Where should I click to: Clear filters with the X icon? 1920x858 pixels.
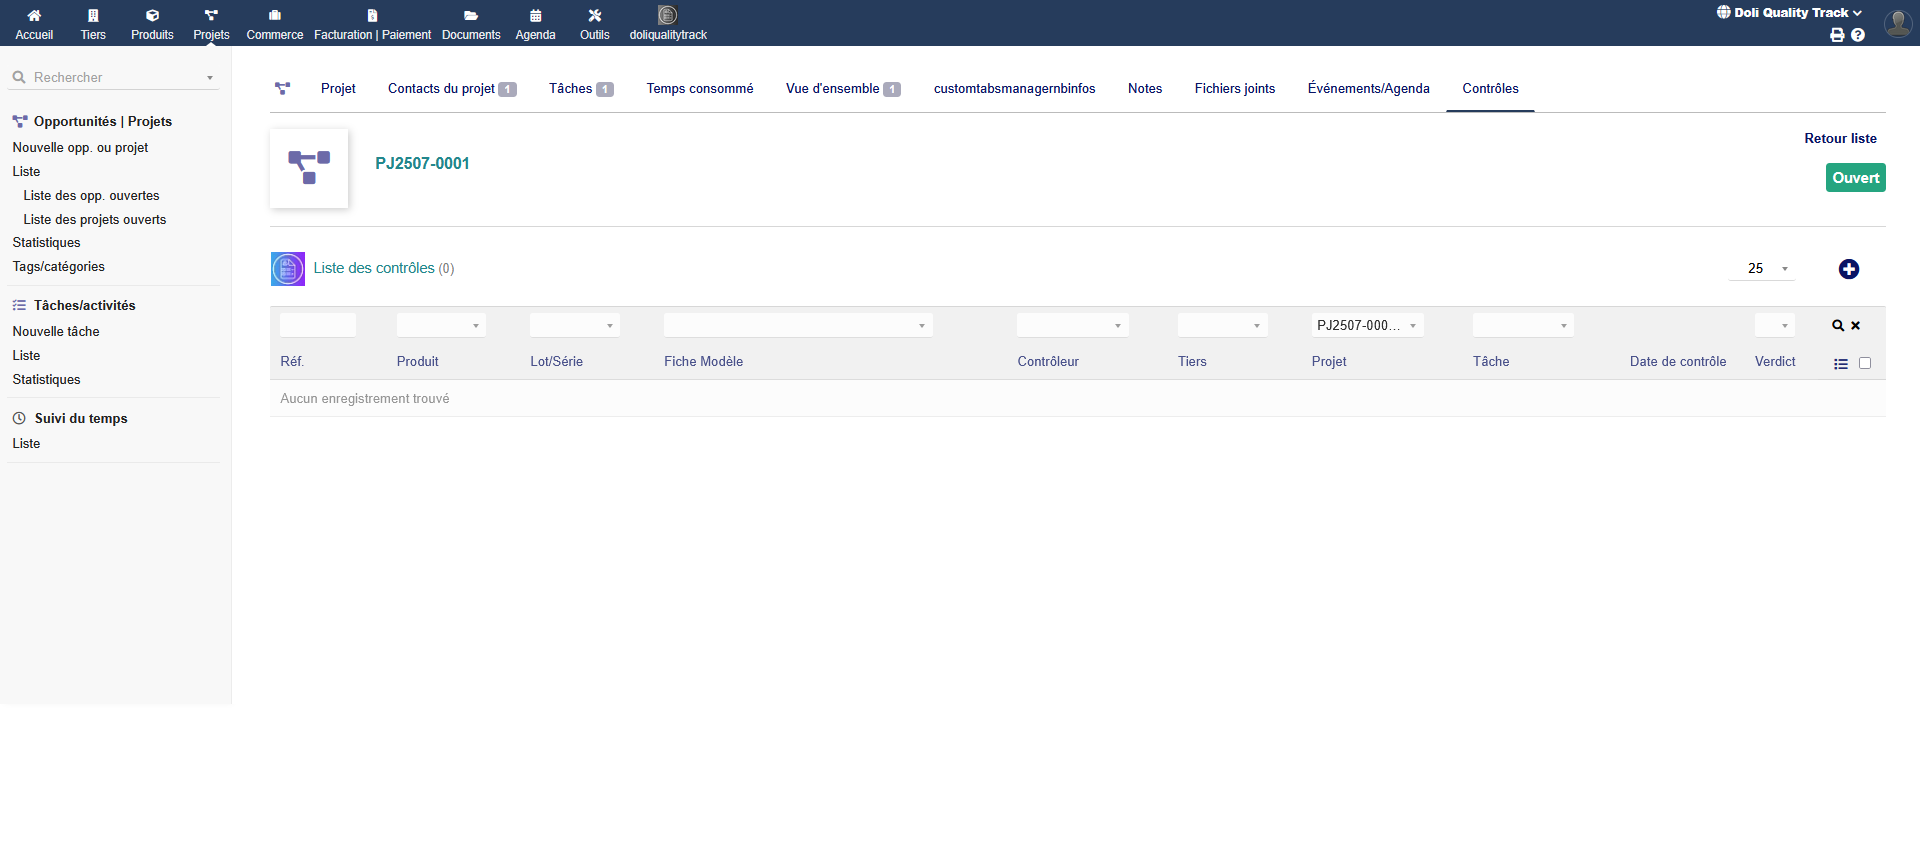pos(1856,326)
